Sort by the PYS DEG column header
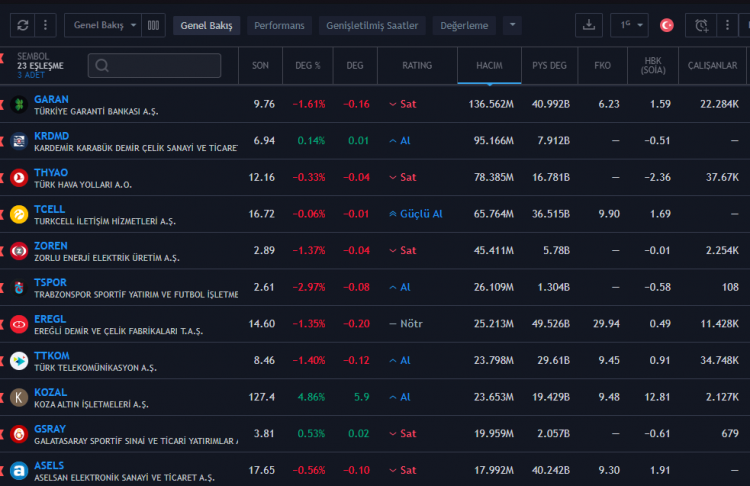Screen dimensions: 750x486 click(549, 66)
